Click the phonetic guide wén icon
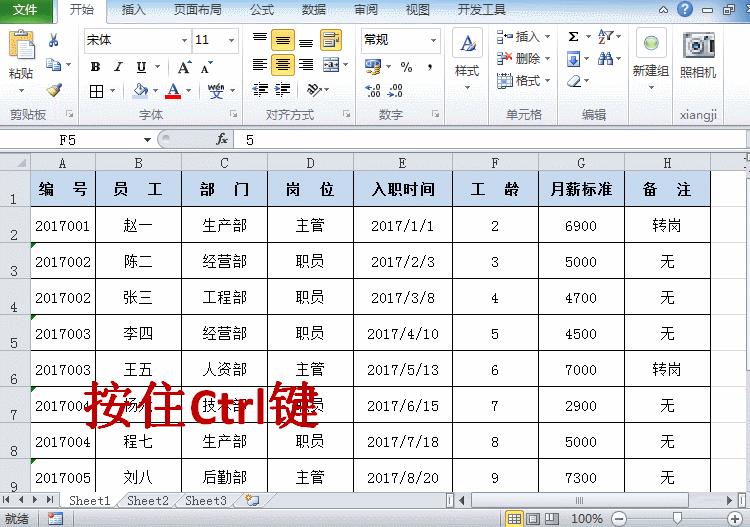 216,90
